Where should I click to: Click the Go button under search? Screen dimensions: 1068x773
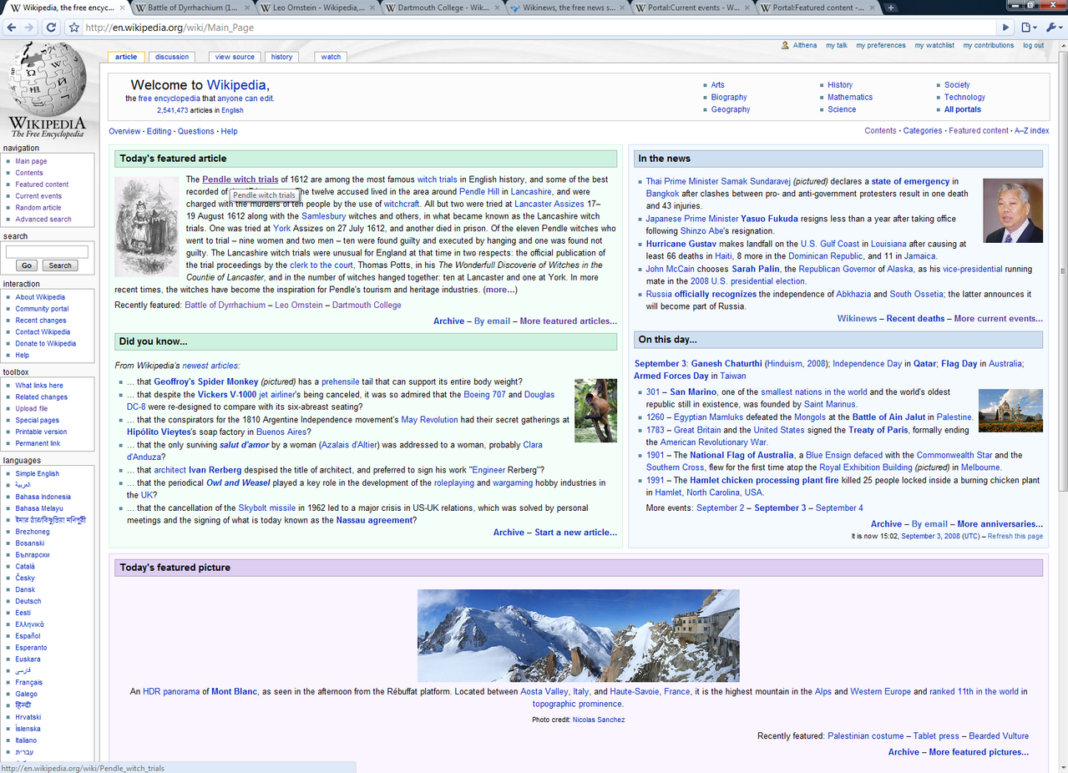27,266
